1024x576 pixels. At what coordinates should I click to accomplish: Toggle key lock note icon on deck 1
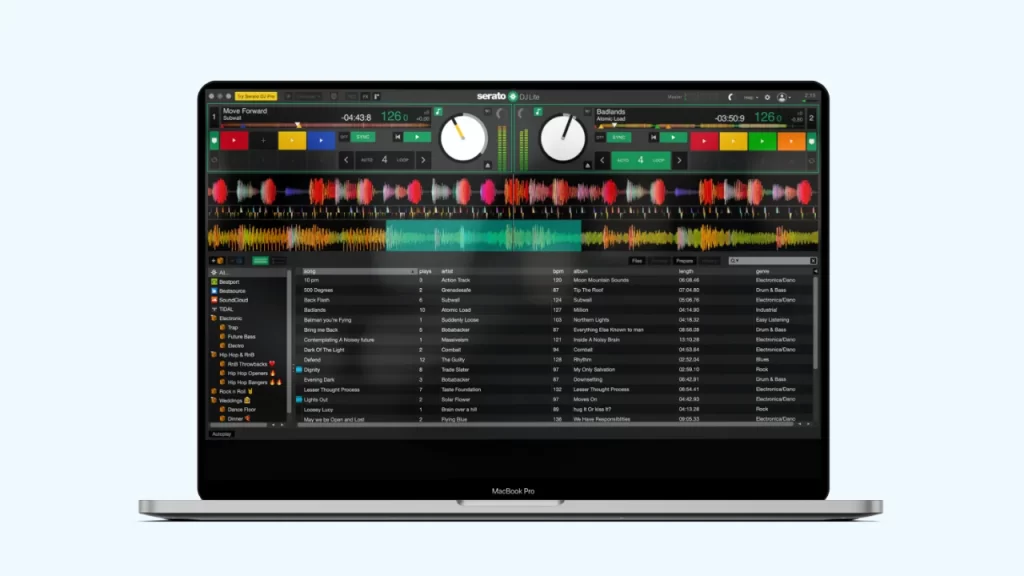click(x=438, y=112)
